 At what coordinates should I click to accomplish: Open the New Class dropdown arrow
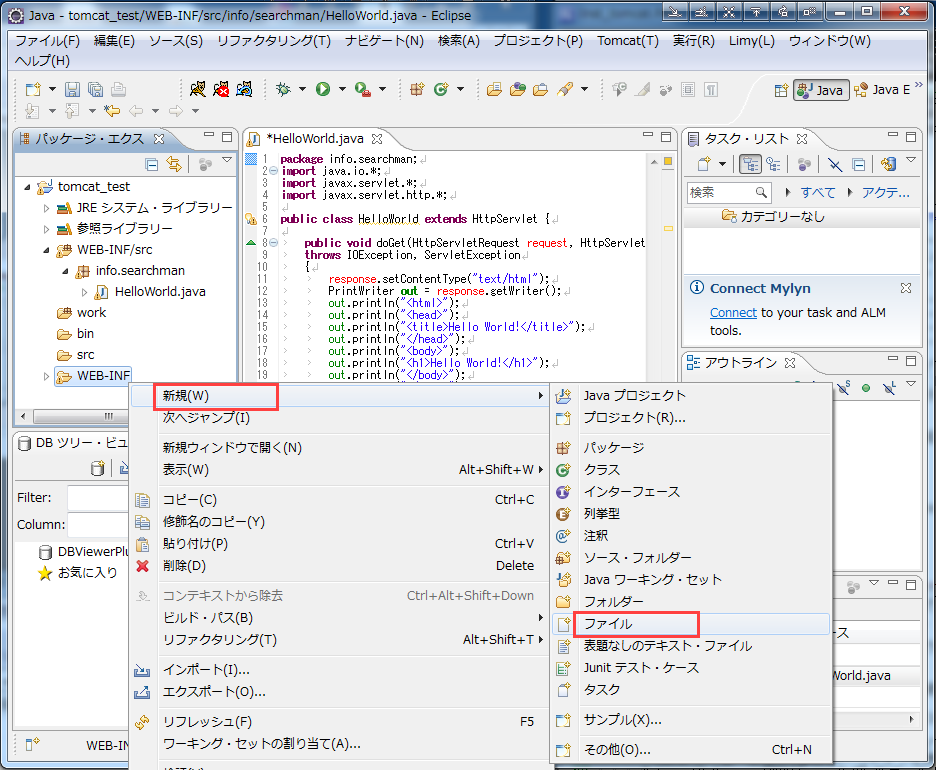pyautogui.click(x=460, y=90)
